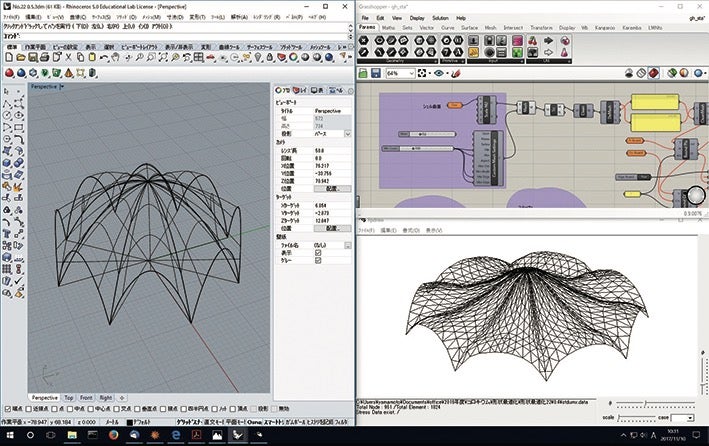Click the four-viewport layout icon in Rhino
Viewport: 709px width, 446px height.
[x=199, y=57]
